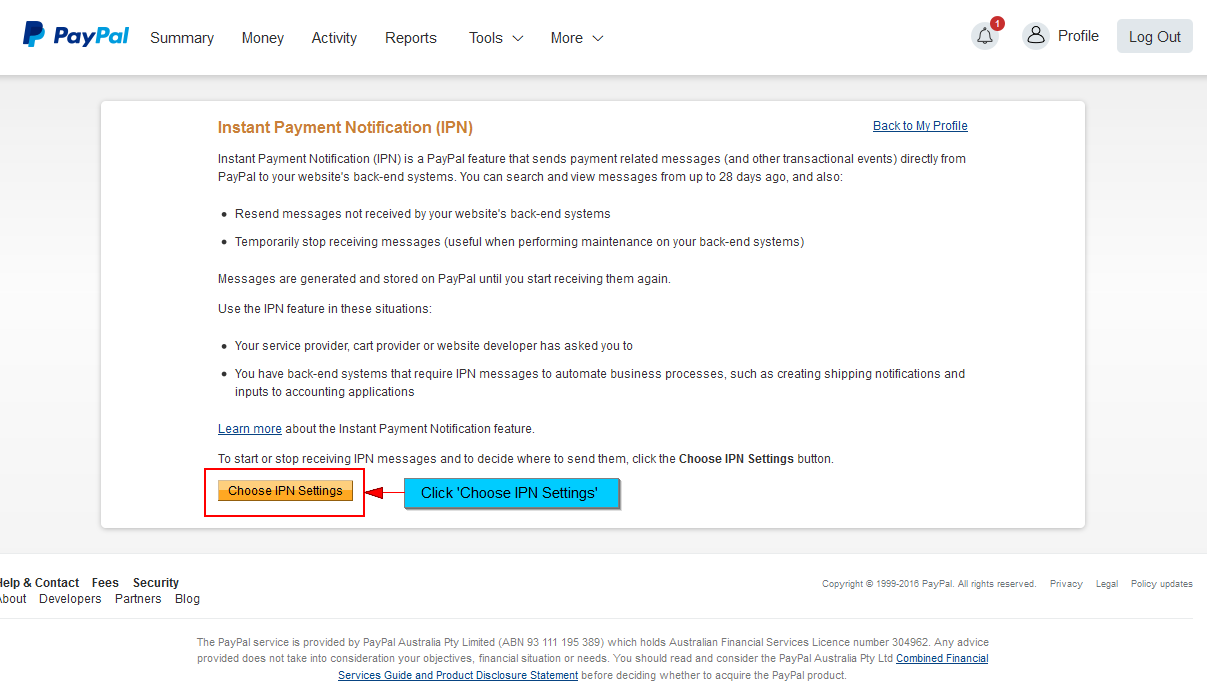This screenshot has width=1207, height=693.
Task: Open the Fees footer link
Action: coord(105,583)
